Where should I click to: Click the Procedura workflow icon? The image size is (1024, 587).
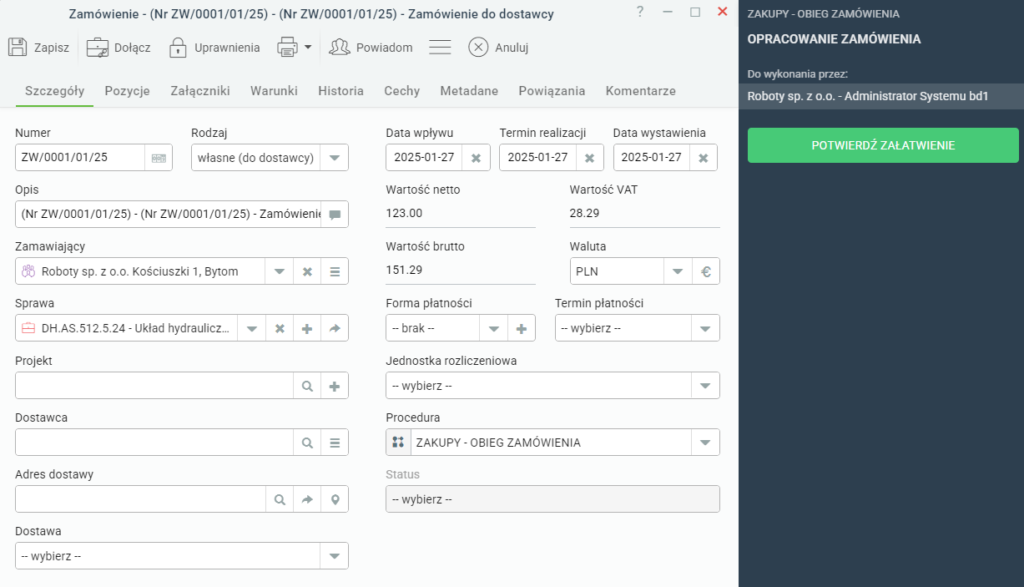(398, 443)
